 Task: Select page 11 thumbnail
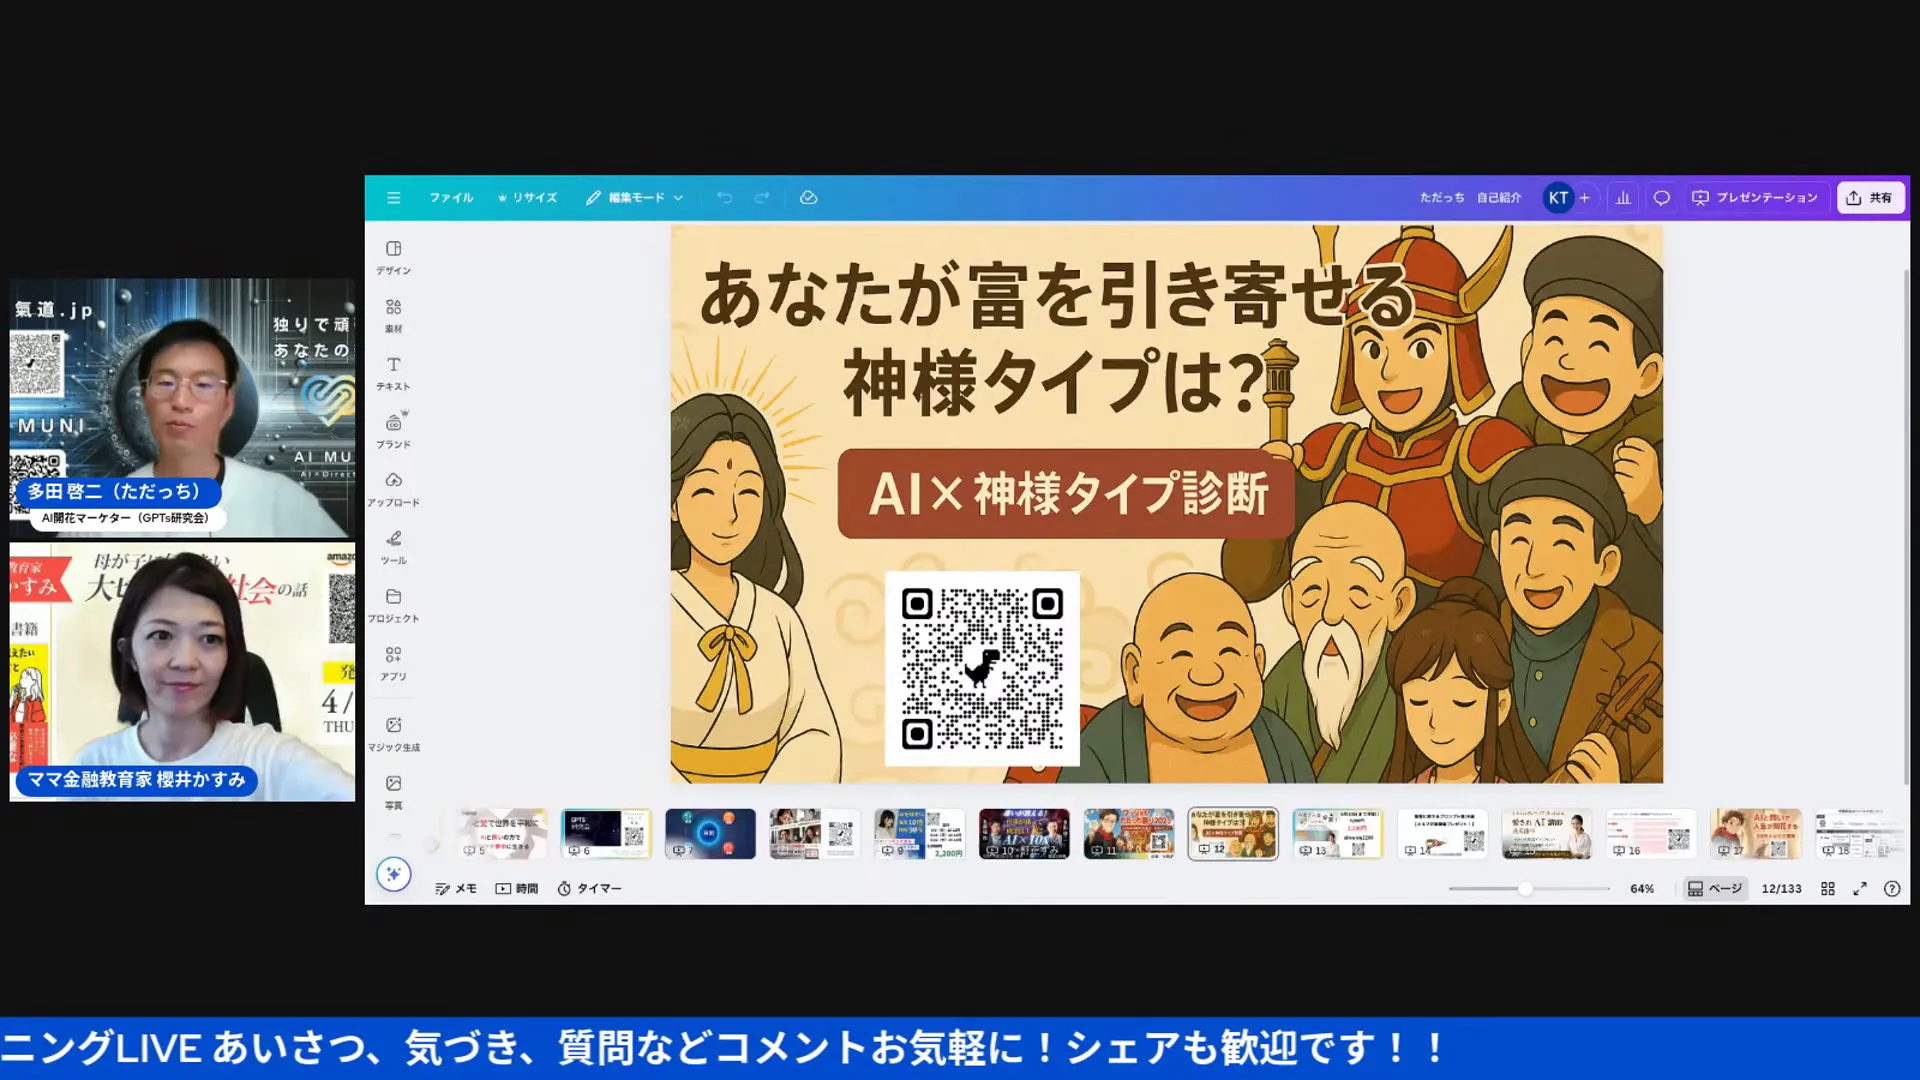1129,834
